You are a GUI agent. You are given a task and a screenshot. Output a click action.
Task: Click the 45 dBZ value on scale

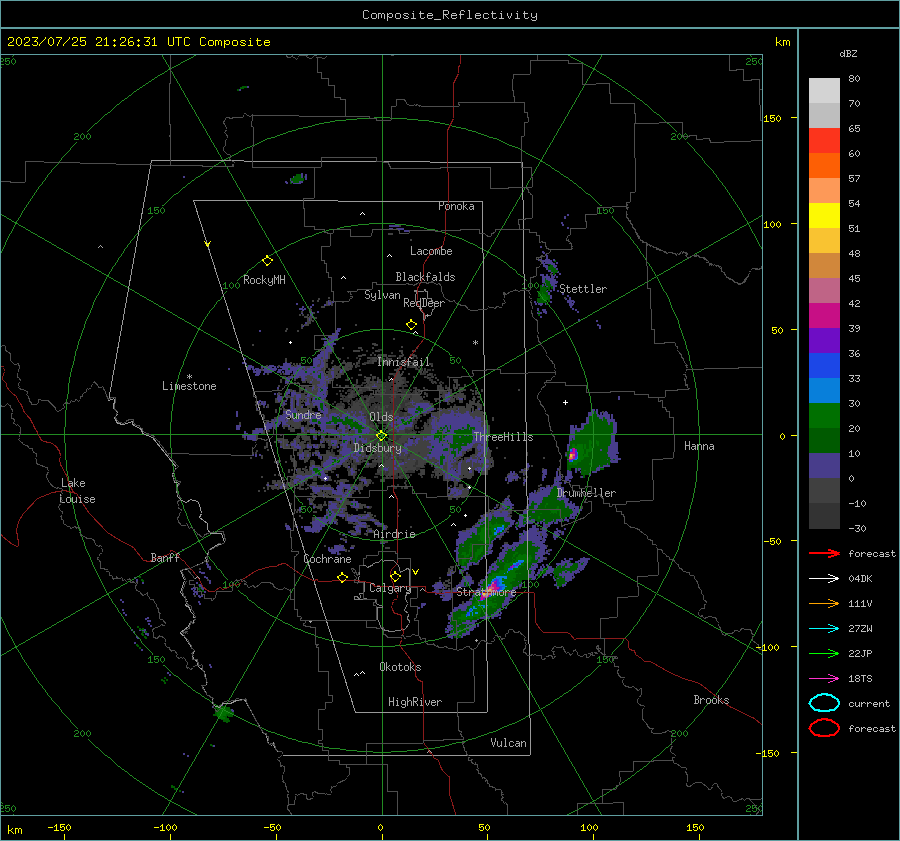[854, 278]
